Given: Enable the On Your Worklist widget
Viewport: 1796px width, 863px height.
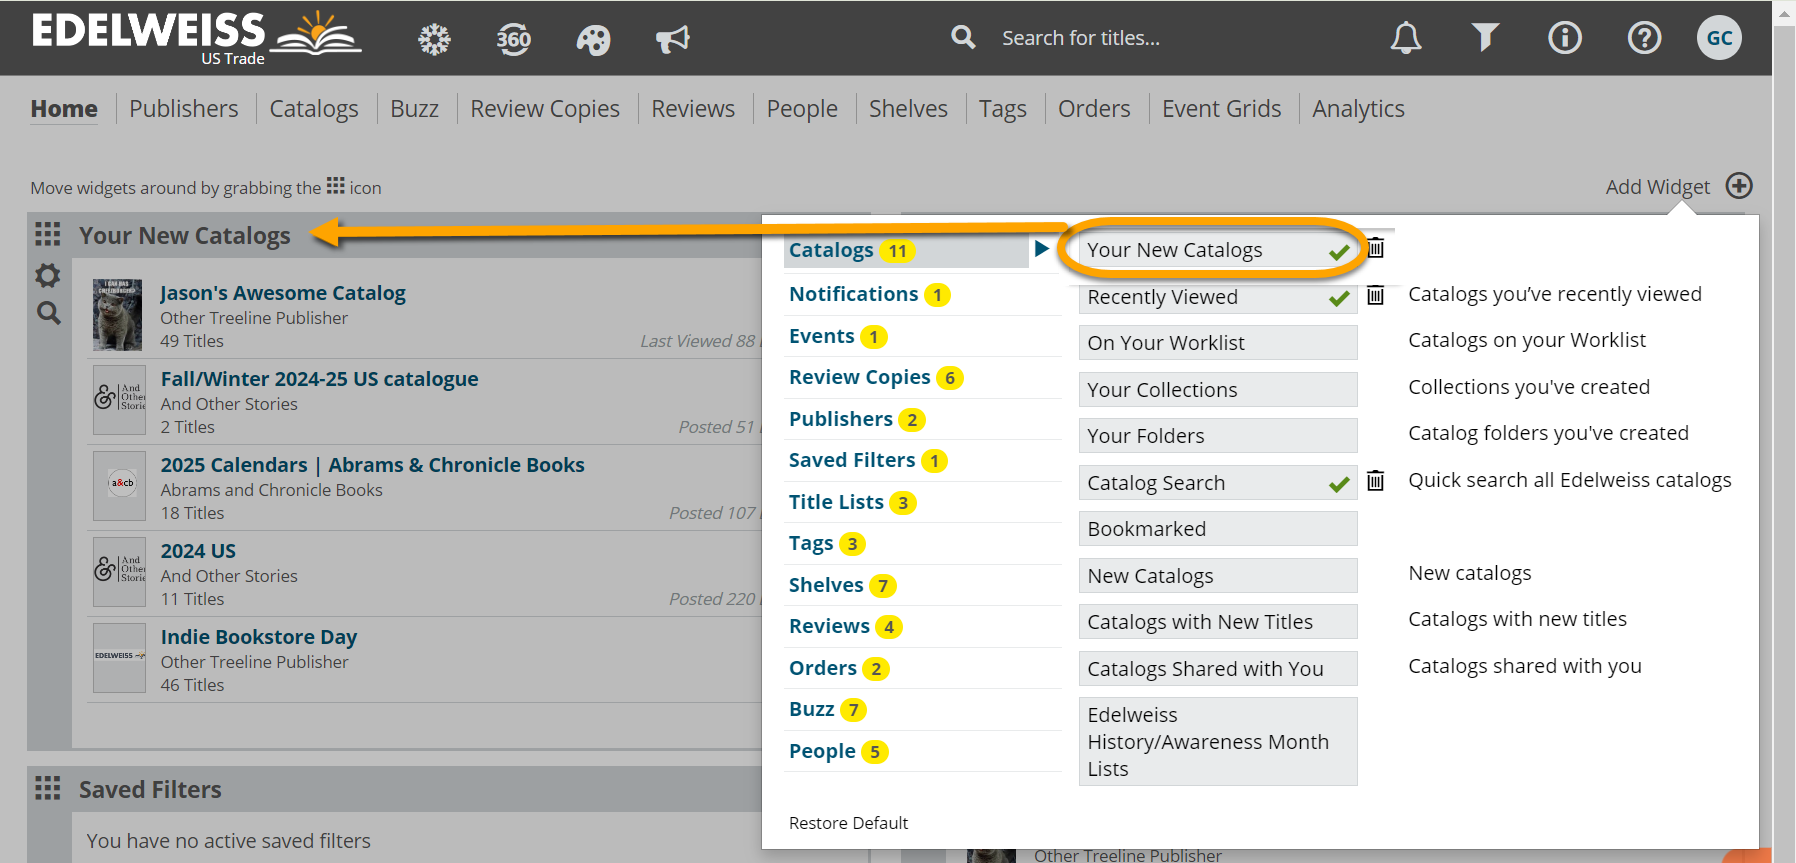Looking at the screenshot, I should 1217,343.
